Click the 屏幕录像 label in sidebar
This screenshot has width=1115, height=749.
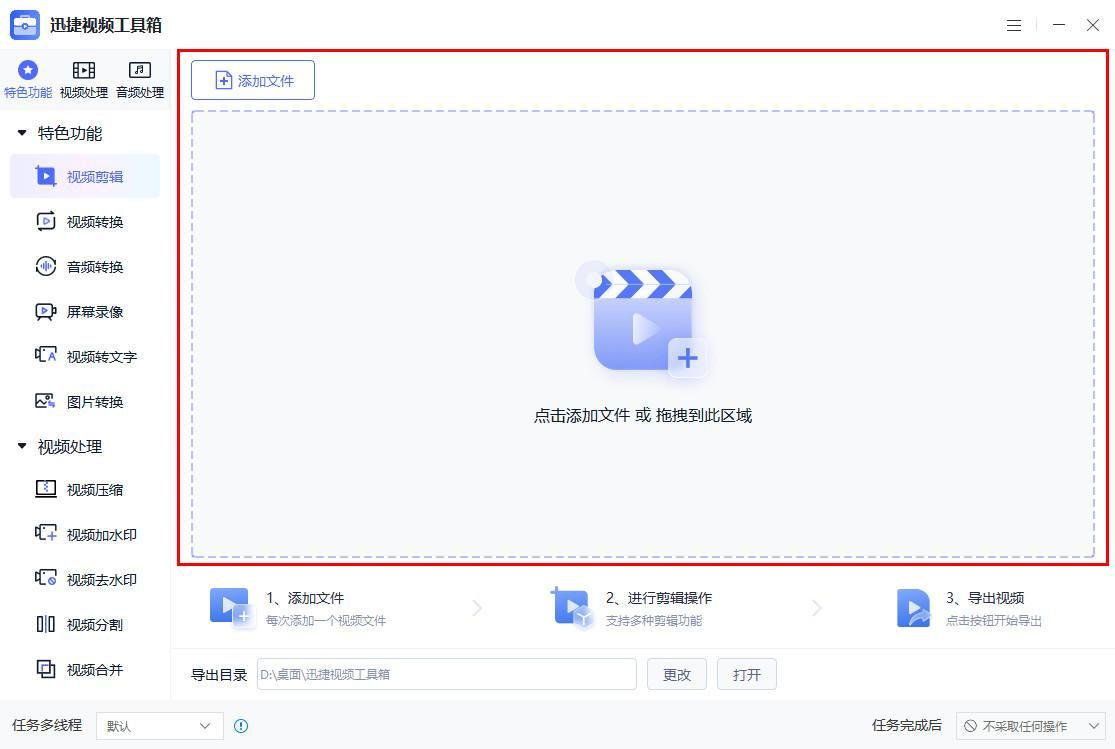pyautogui.click(x=95, y=312)
